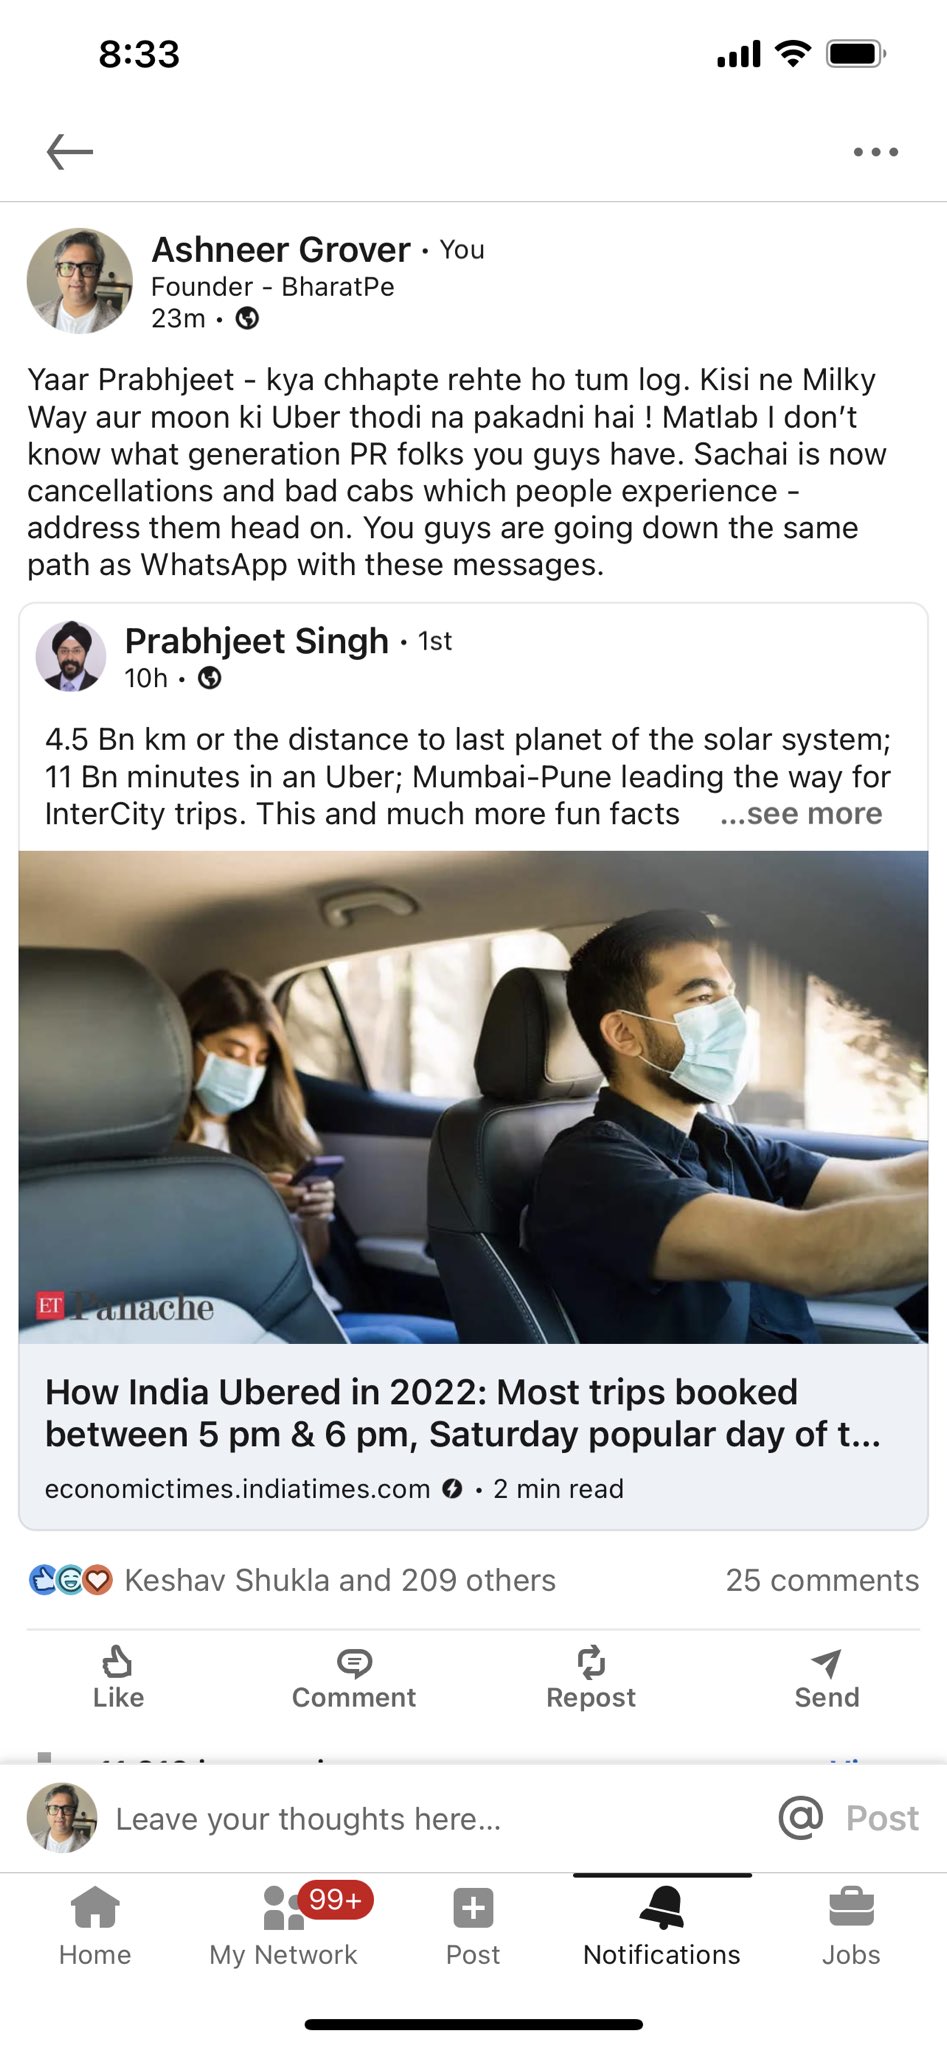Expand Prabhjeet's post with see more
Image resolution: width=947 pixels, height=2048 pixels.
801,814
